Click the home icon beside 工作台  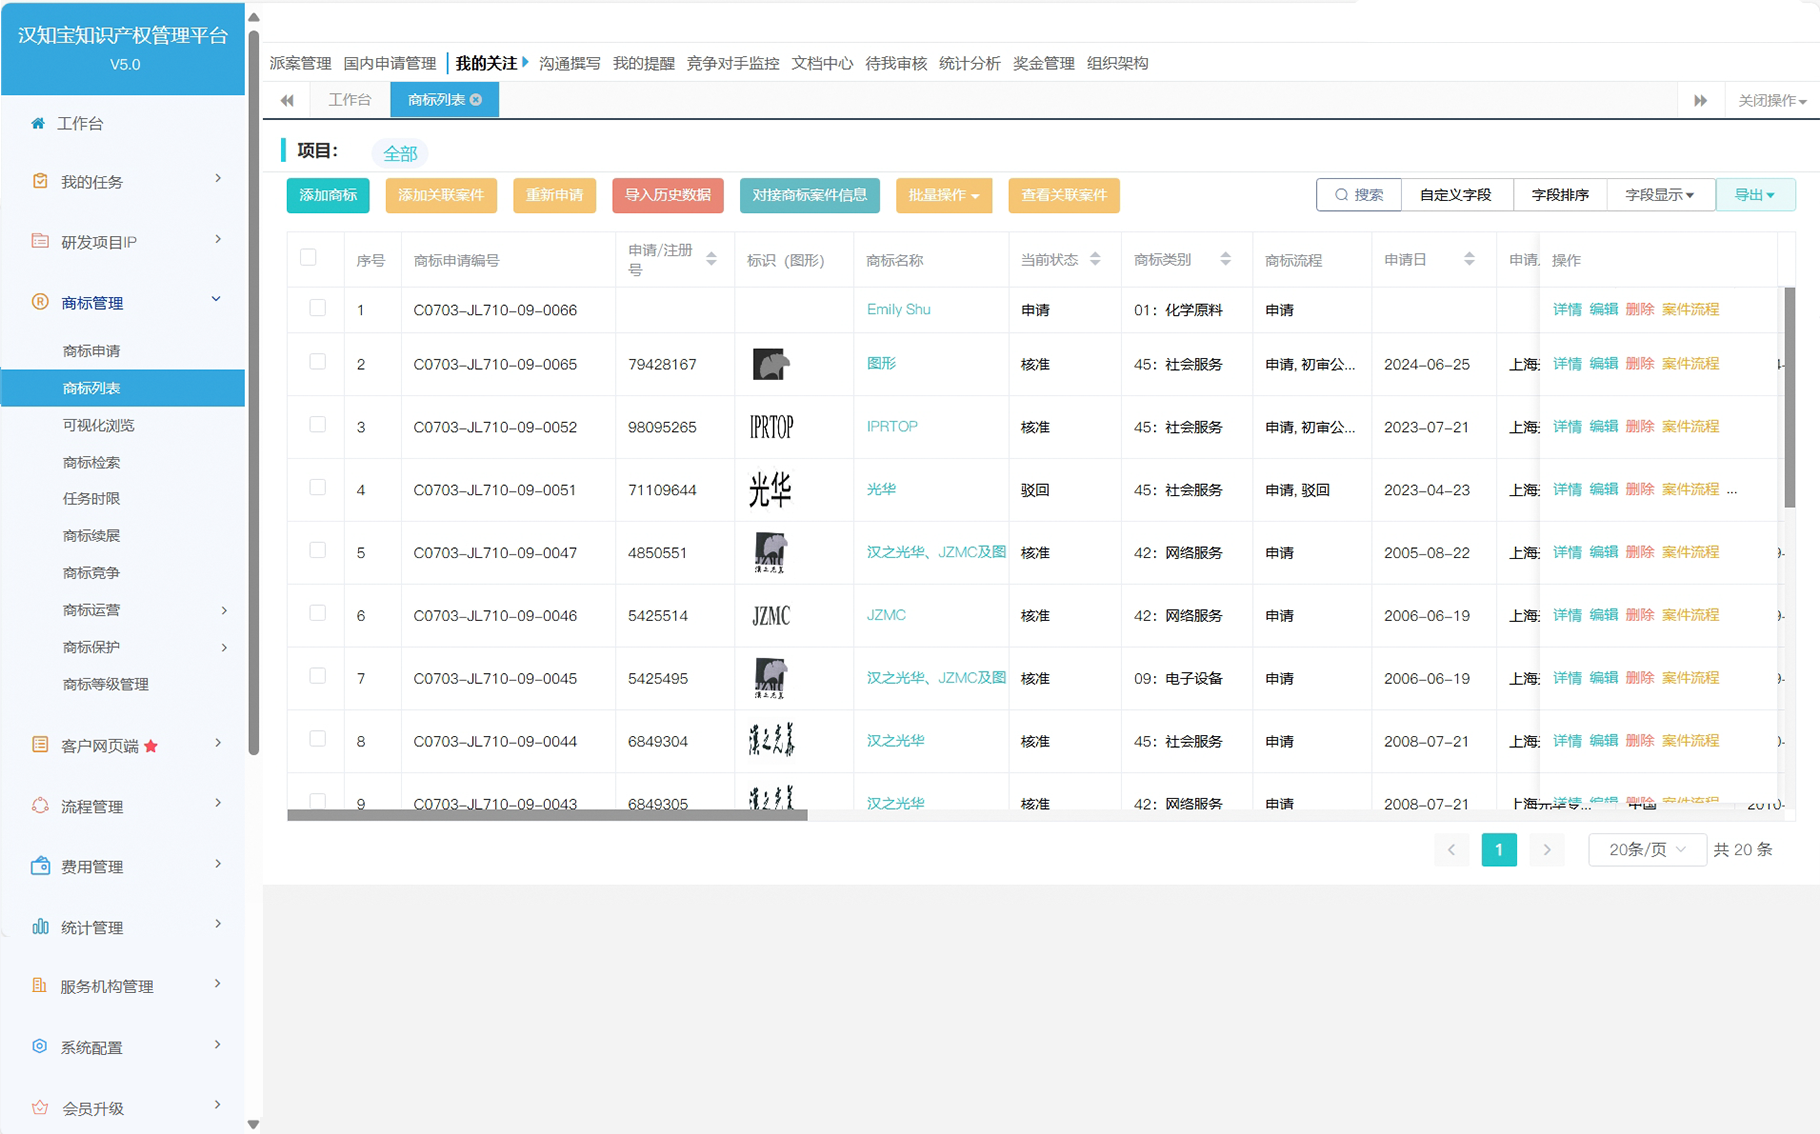[38, 123]
